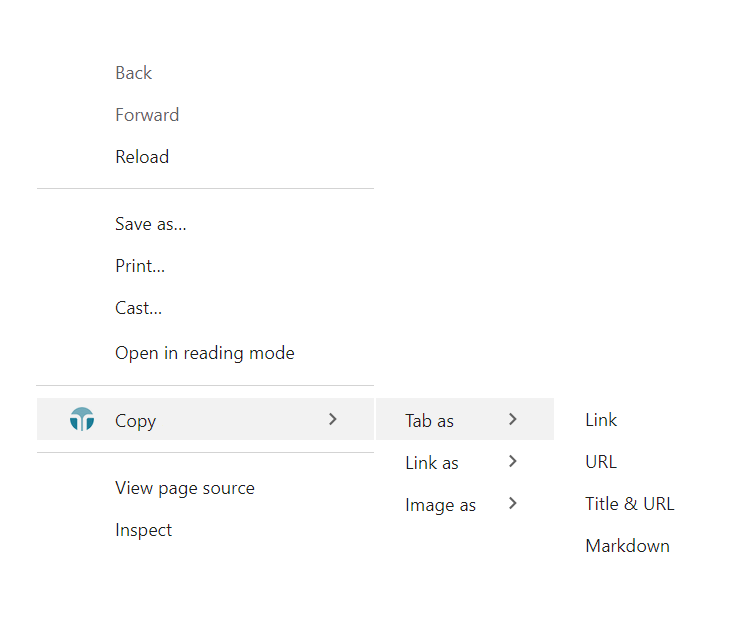
Task: Expand the Link as submenu chevron
Action: pyautogui.click(x=513, y=462)
